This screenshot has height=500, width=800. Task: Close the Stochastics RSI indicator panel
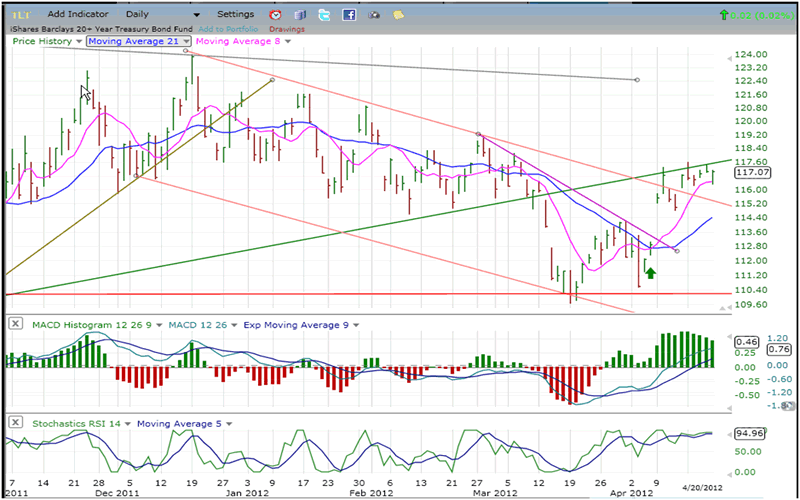coord(14,424)
